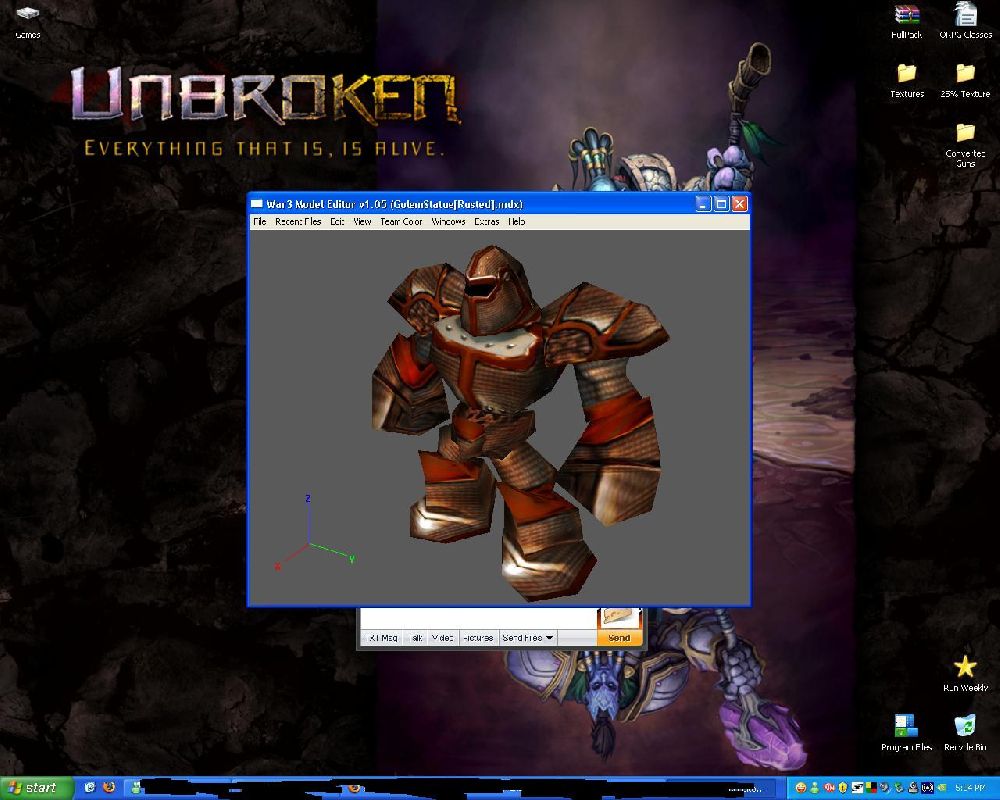Click the Send button in chat window
Image resolution: width=1000 pixels, height=800 pixels.
coord(619,637)
